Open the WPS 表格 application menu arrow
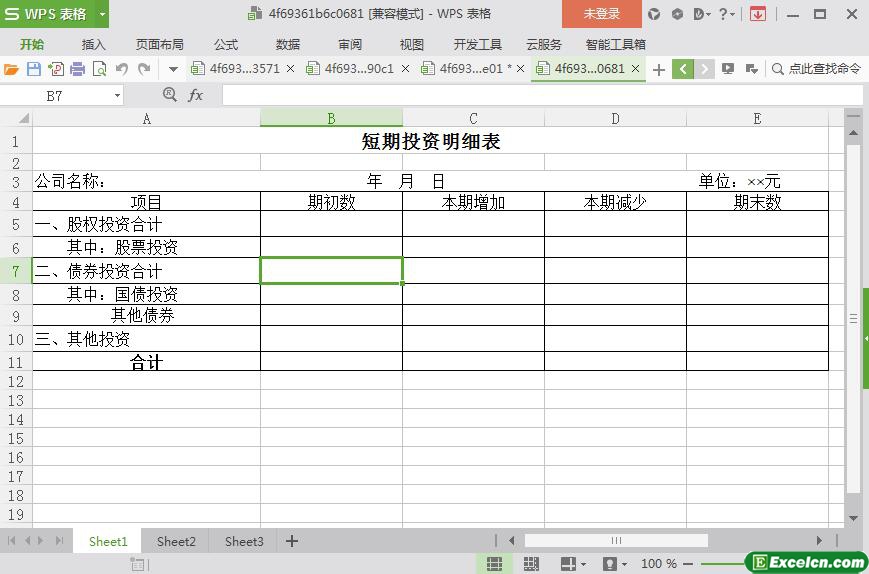Viewport: 869px width, 574px height. 102,14
